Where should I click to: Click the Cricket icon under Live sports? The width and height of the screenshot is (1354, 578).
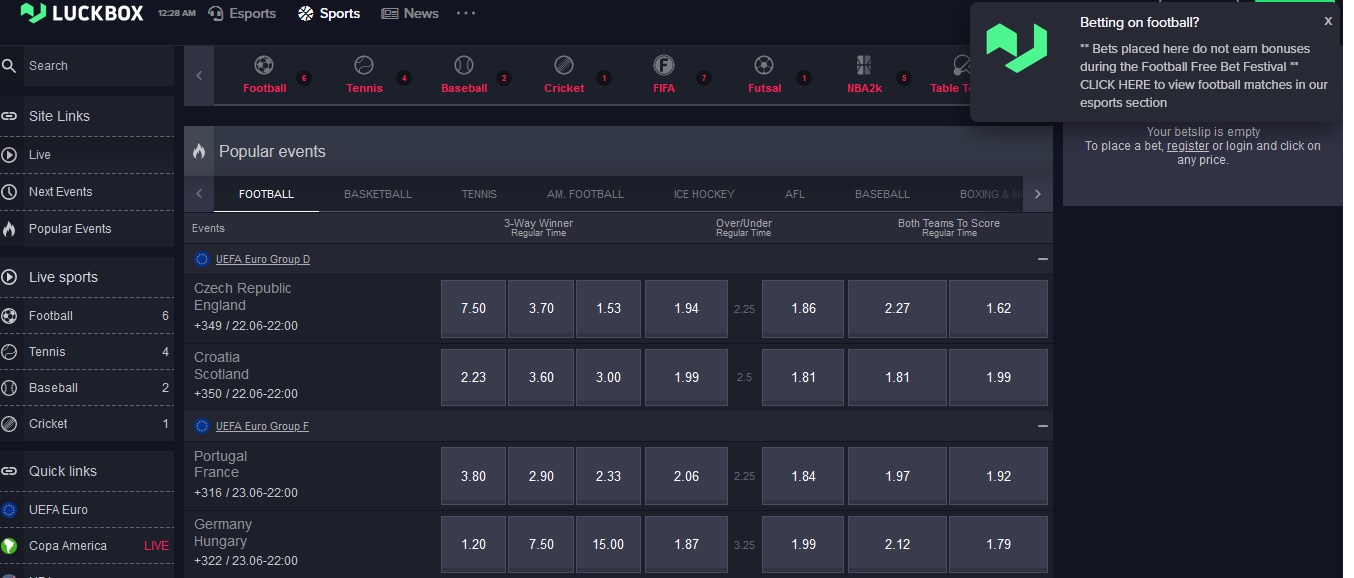9,424
